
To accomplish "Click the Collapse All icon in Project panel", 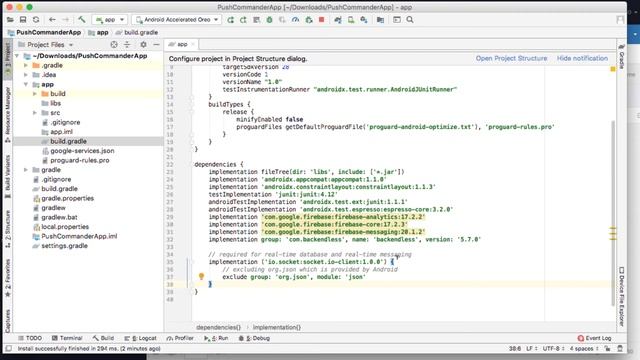I will [x=127, y=44].
